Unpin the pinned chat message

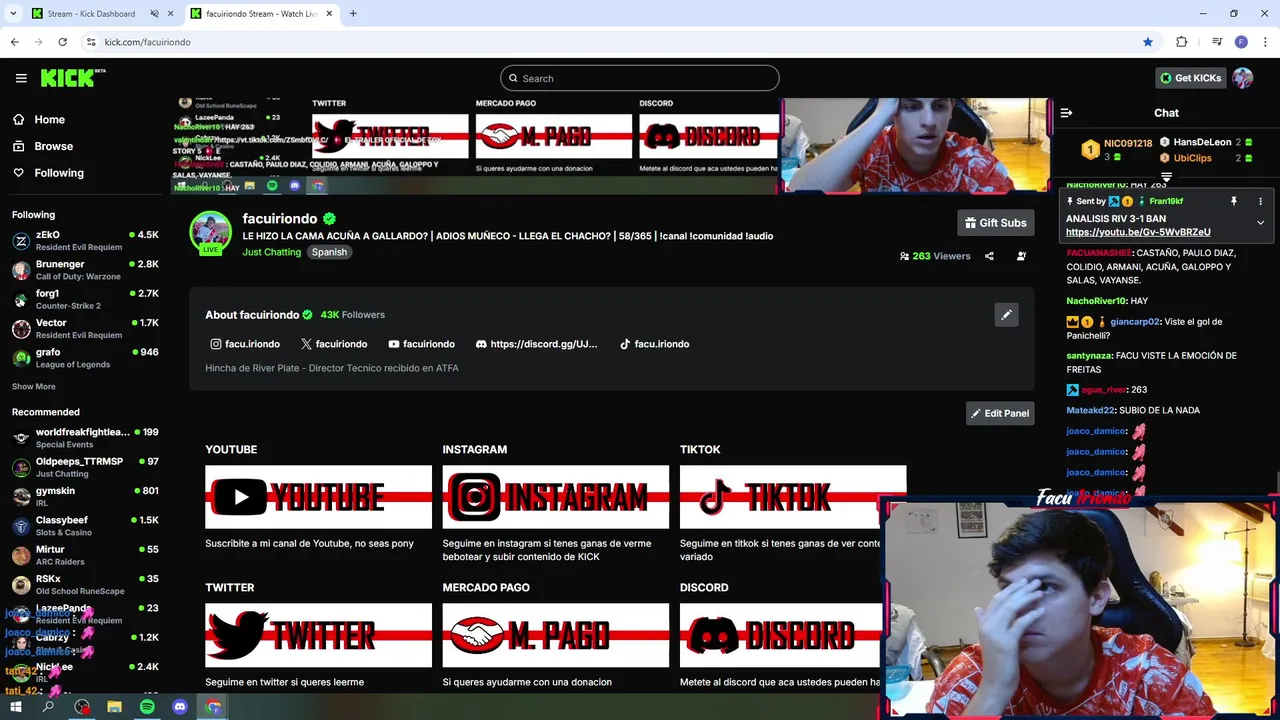point(1234,201)
